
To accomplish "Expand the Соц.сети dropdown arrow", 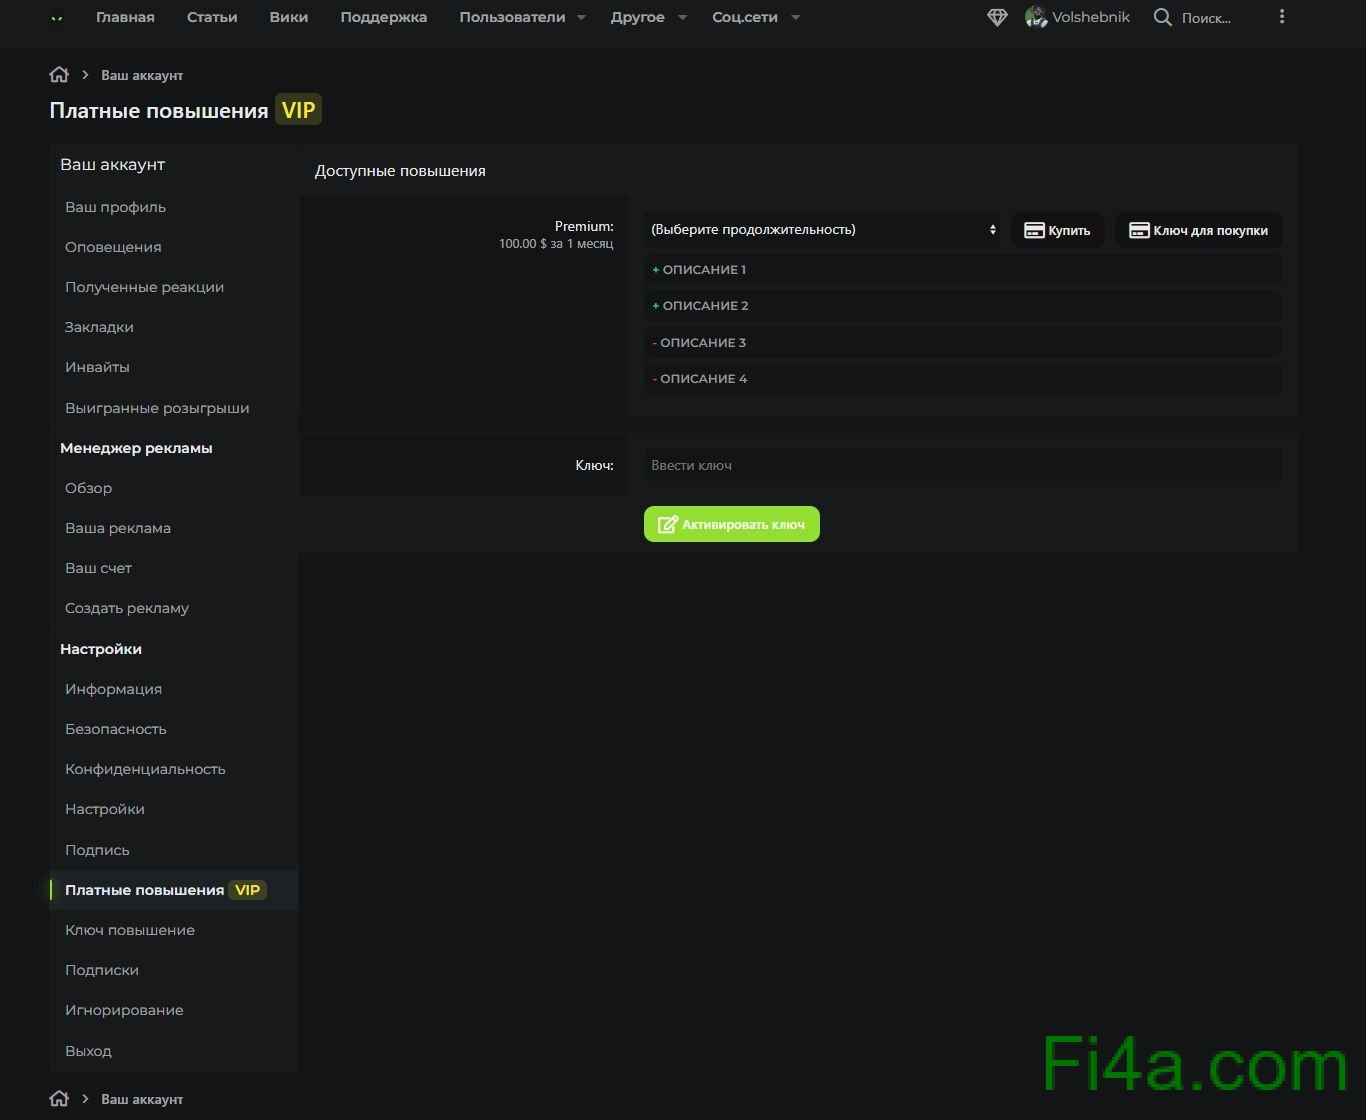I will [x=796, y=18].
